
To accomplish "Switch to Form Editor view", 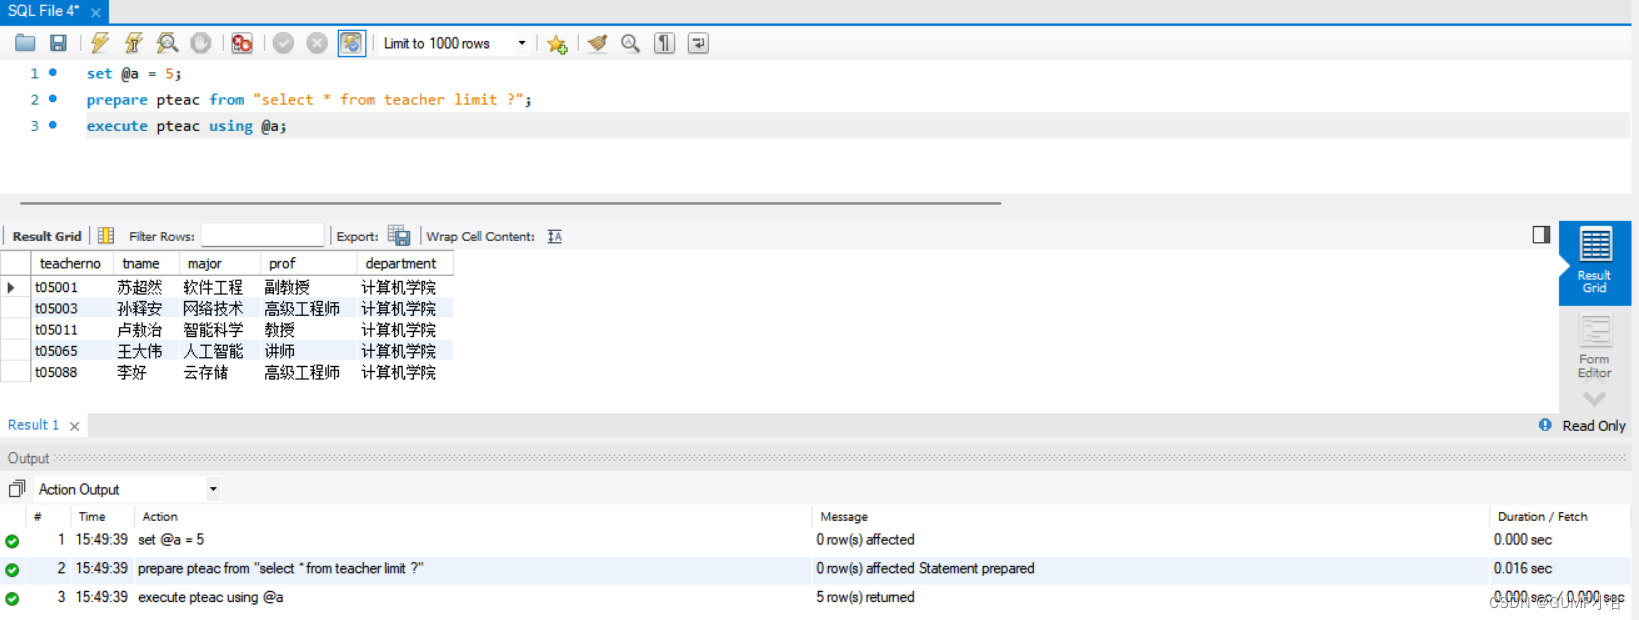I will 1594,346.
